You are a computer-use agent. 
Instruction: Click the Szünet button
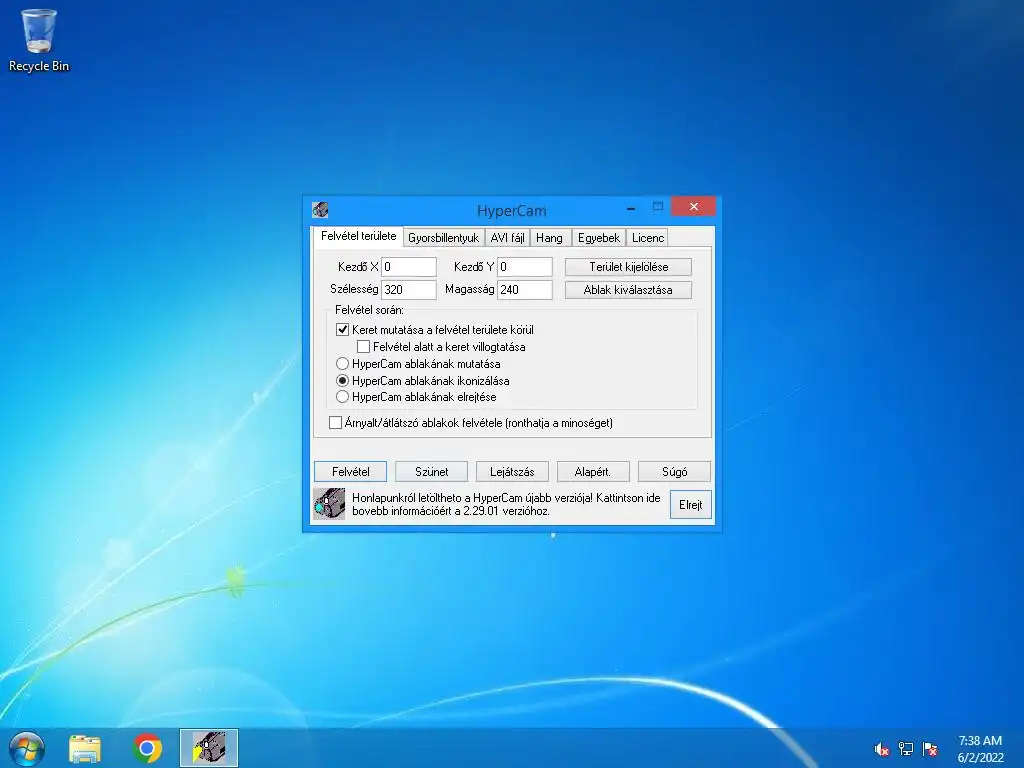(x=432, y=472)
